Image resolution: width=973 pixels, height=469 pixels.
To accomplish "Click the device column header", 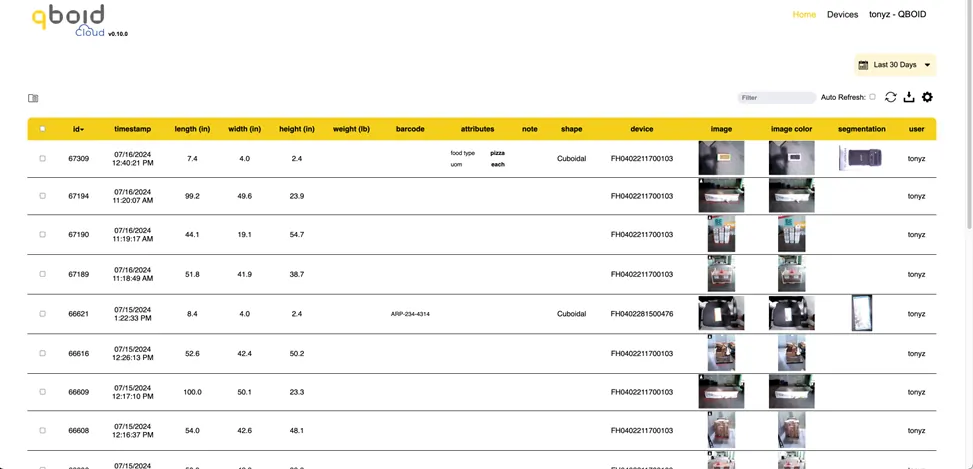I will pos(642,129).
